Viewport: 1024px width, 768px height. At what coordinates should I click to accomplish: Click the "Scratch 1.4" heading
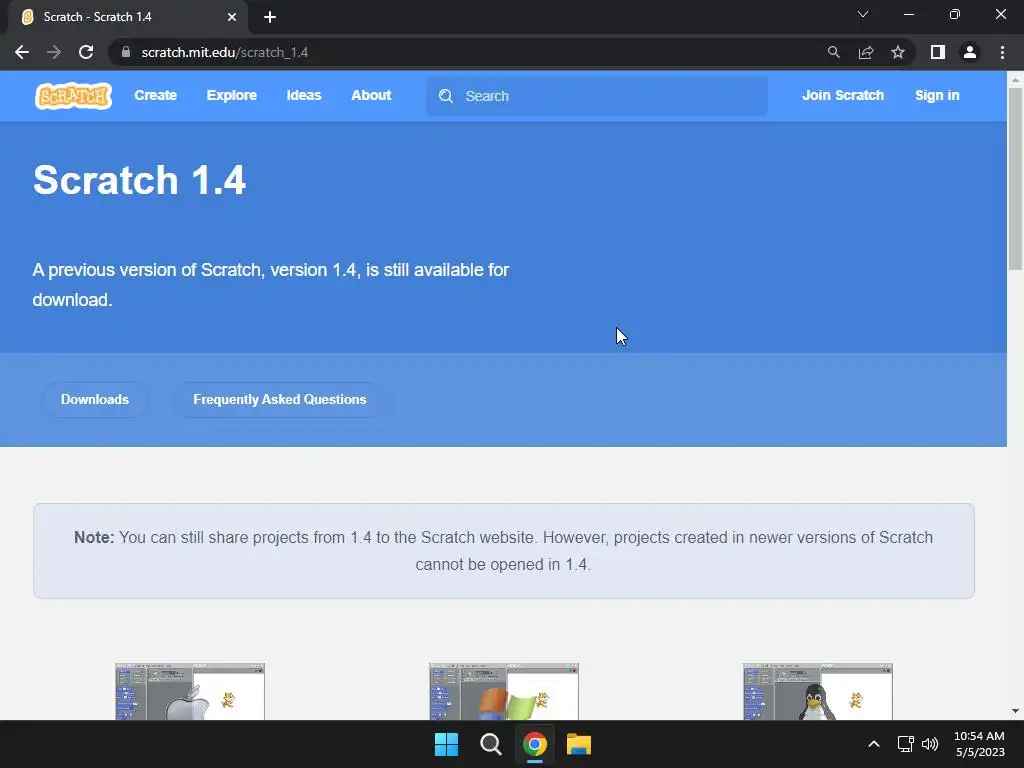(x=139, y=180)
